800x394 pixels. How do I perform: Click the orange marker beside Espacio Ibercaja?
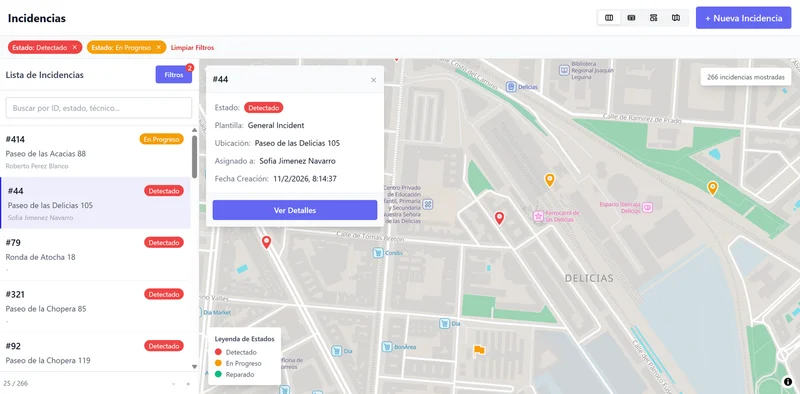point(712,188)
